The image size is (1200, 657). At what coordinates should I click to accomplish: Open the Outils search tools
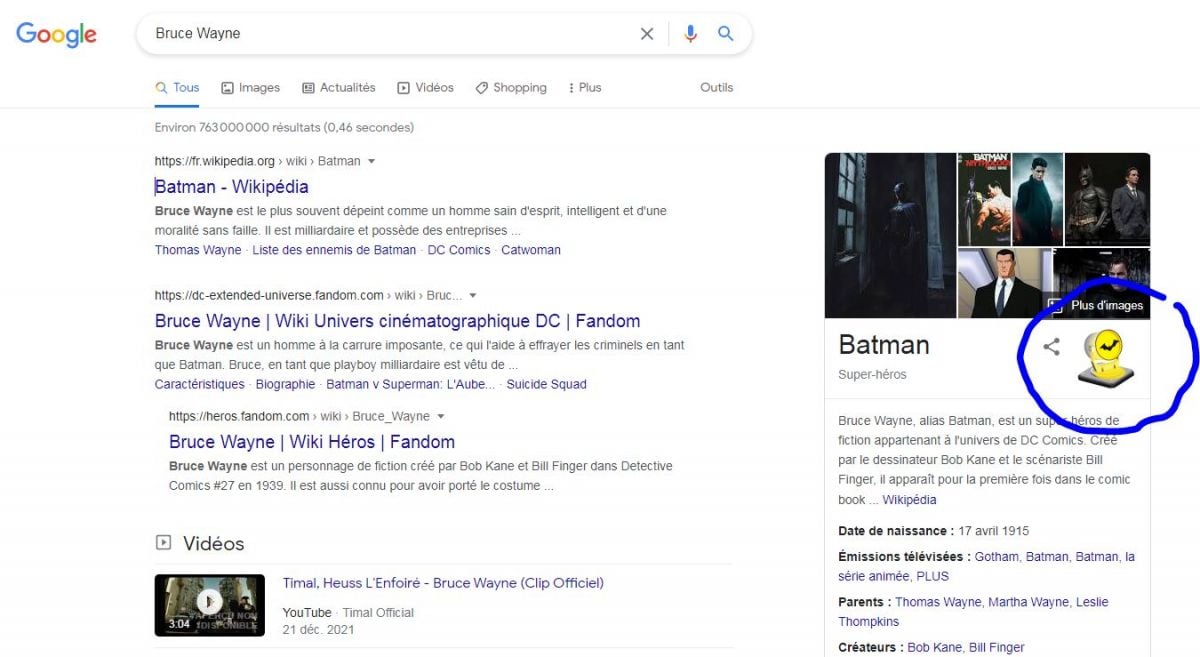(x=716, y=88)
